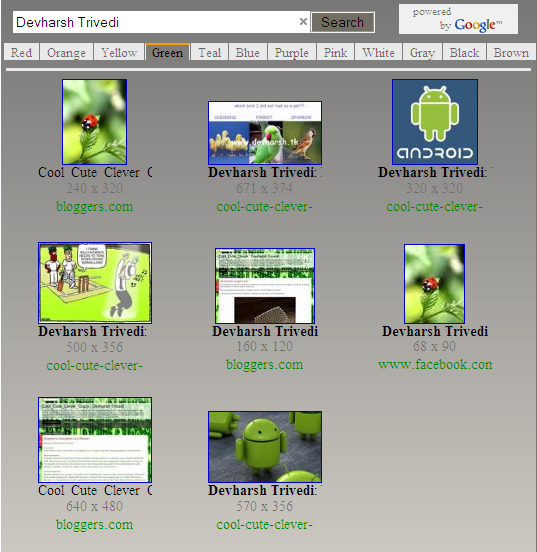The height and width of the screenshot is (552, 537).
Task: Select the Red color tab
Action: coord(21,52)
